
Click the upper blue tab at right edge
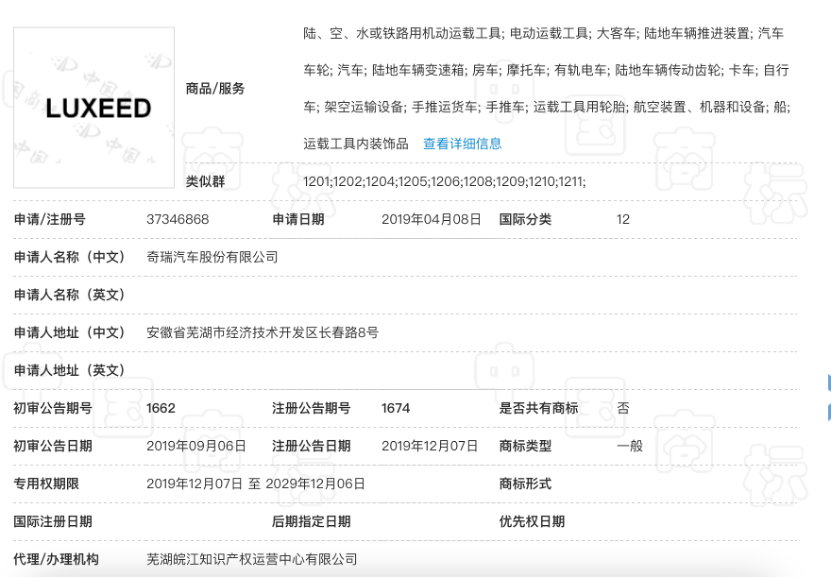(x=828, y=382)
